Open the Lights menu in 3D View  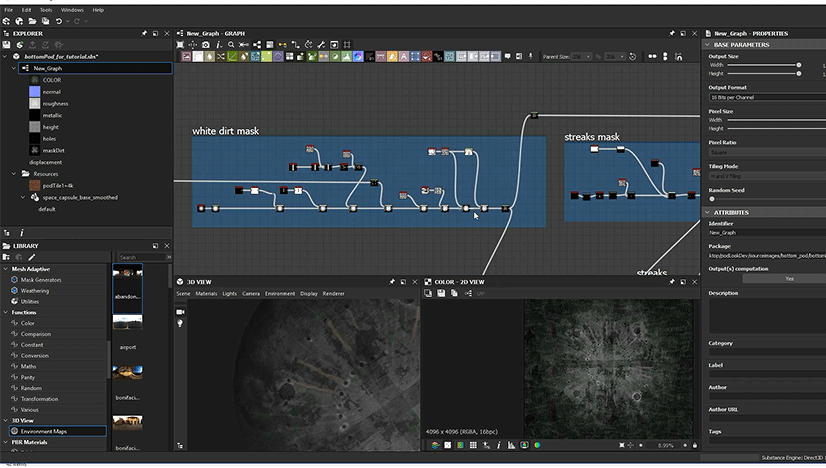coord(229,294)
